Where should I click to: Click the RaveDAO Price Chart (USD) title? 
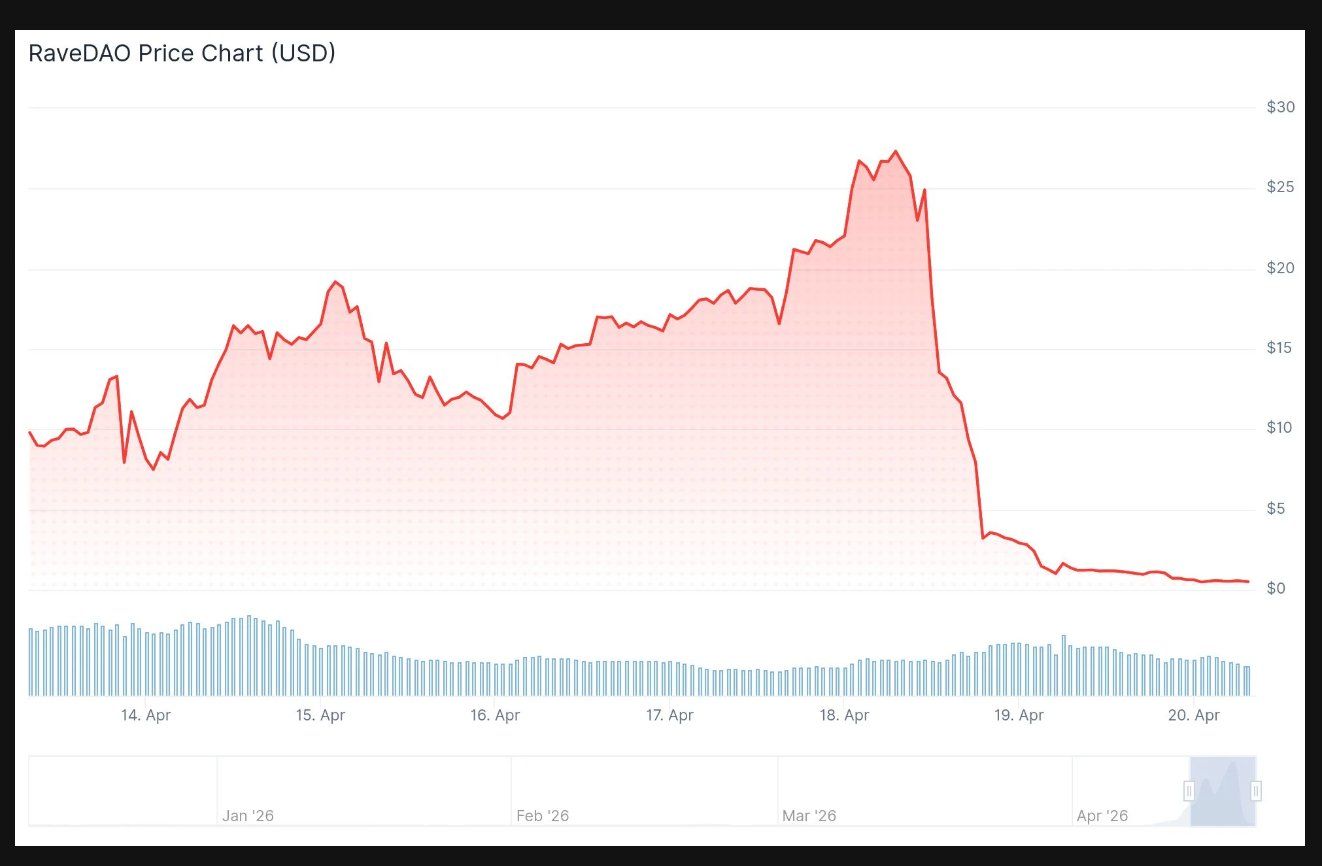pyautogui.click(x=182, y=54)
